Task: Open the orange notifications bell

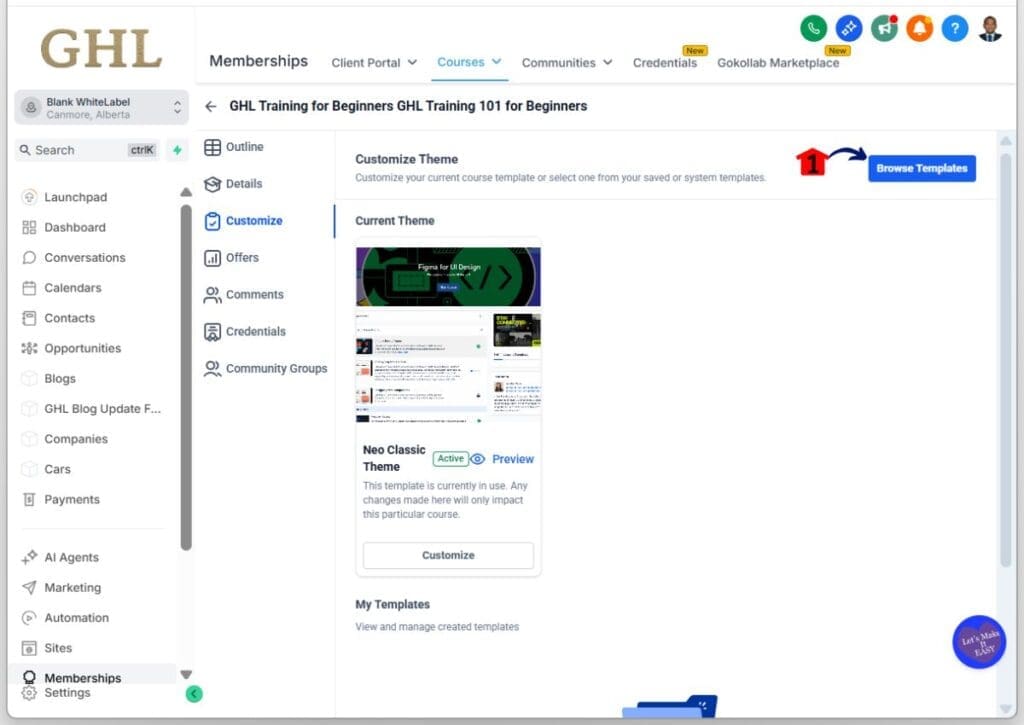Action: point(919,28)
